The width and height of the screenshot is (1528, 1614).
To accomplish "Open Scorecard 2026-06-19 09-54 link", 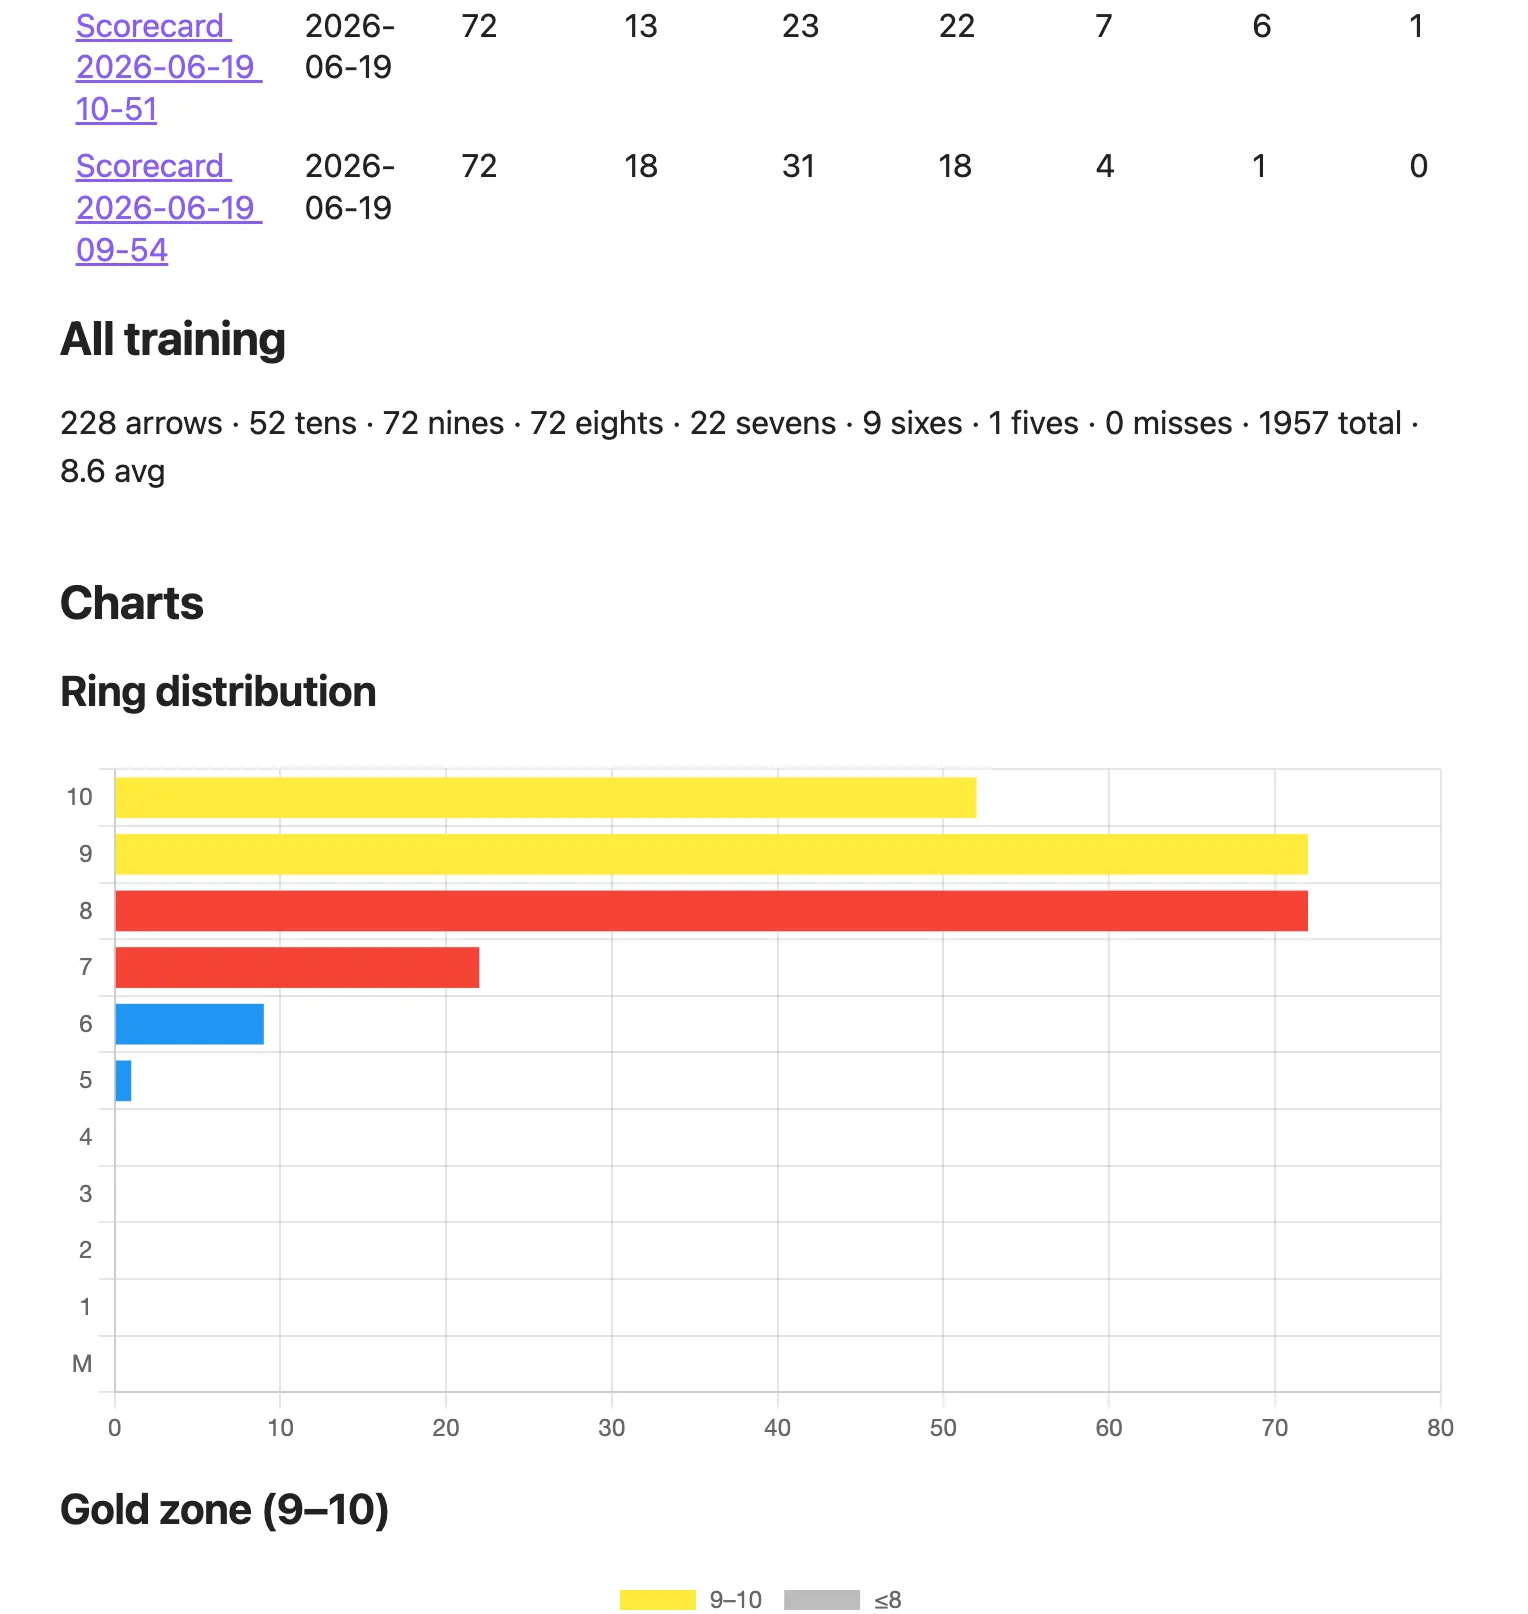I will tap(168, 208).
